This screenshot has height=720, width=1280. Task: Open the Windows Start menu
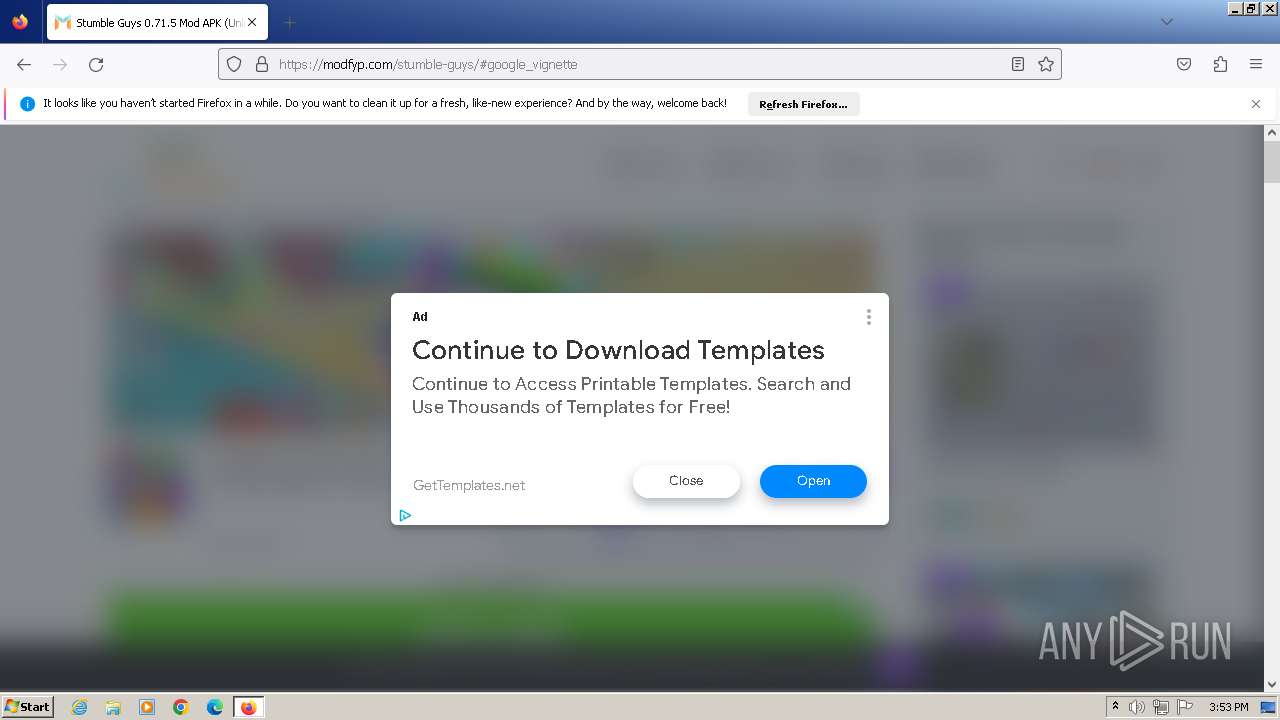coord(27,706)
